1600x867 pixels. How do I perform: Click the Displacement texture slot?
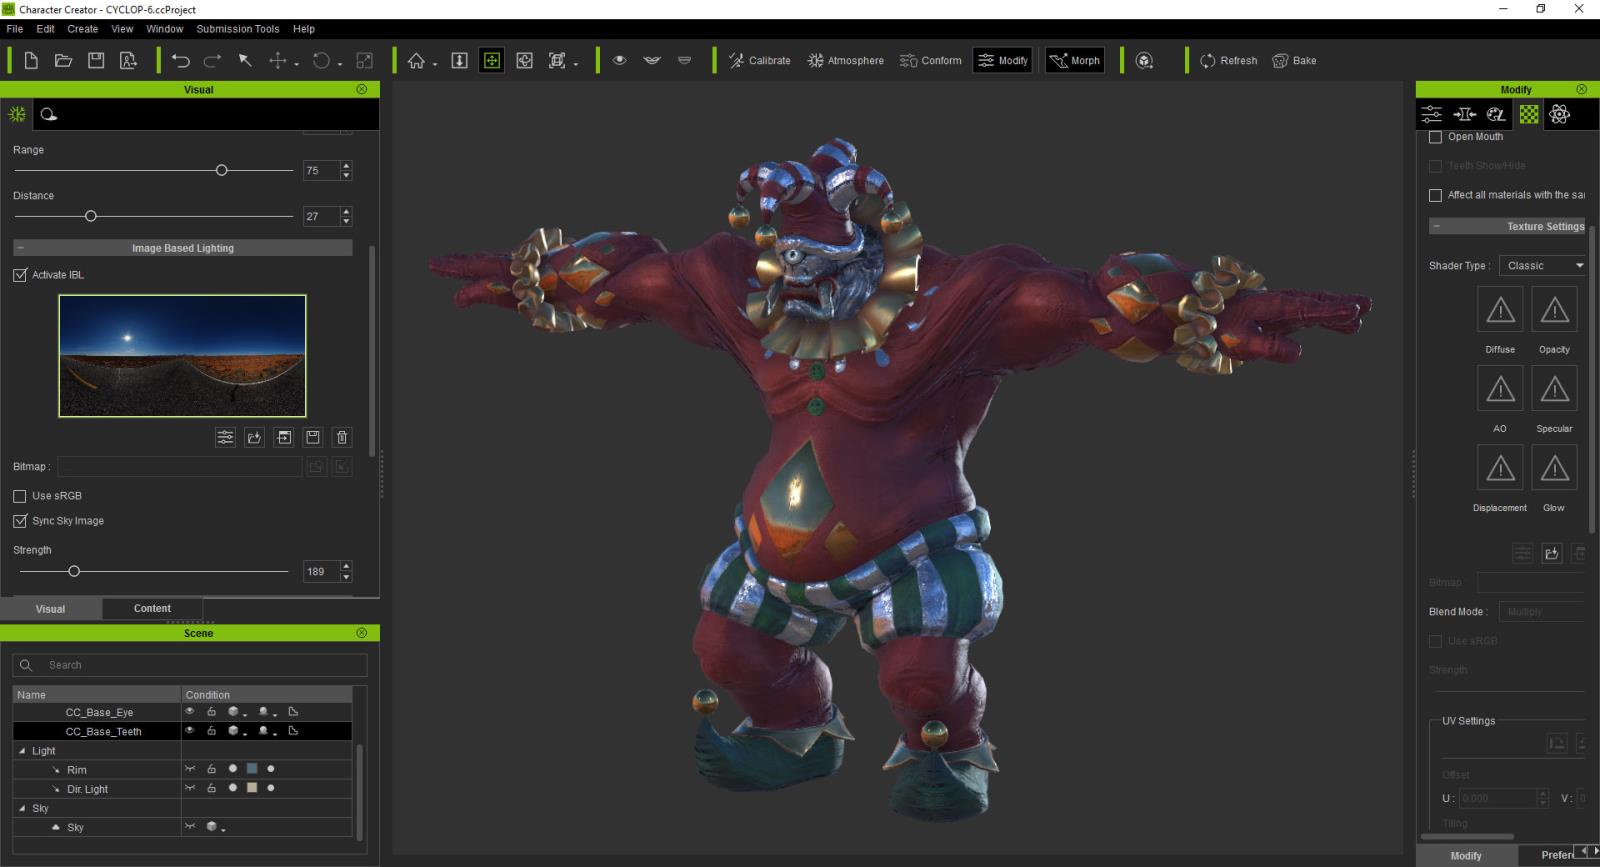[x=1500, y=467]
